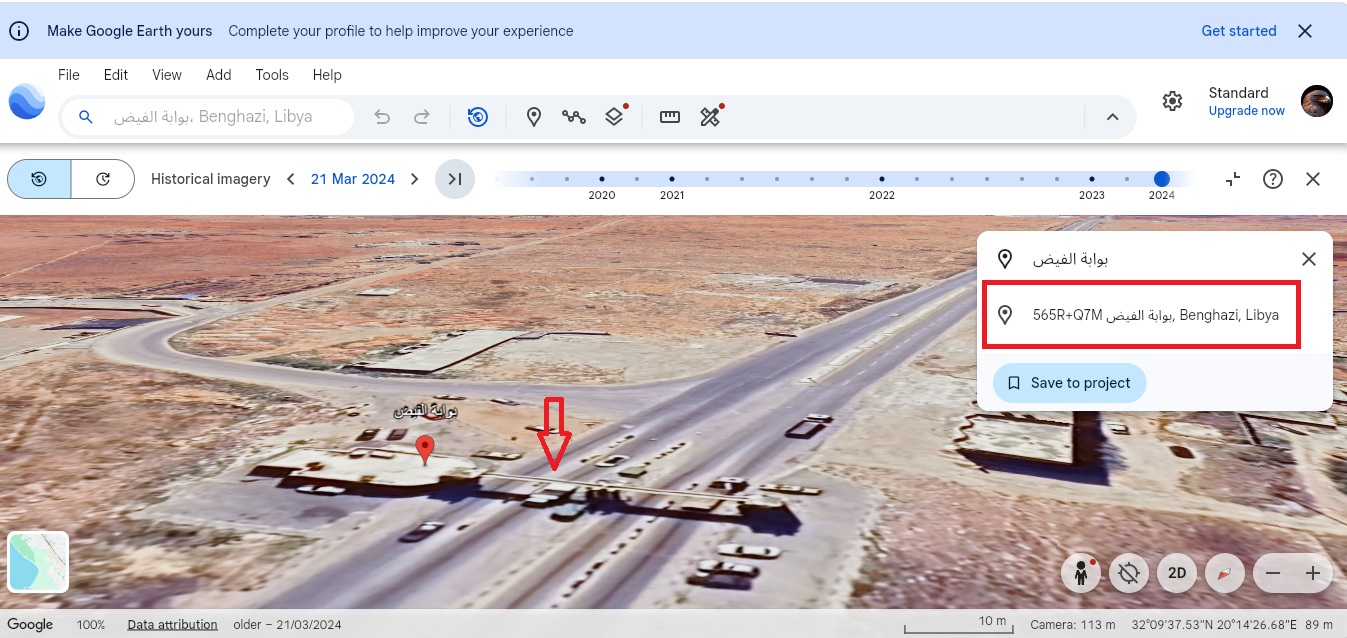Open the Help menu

point(327,75)
